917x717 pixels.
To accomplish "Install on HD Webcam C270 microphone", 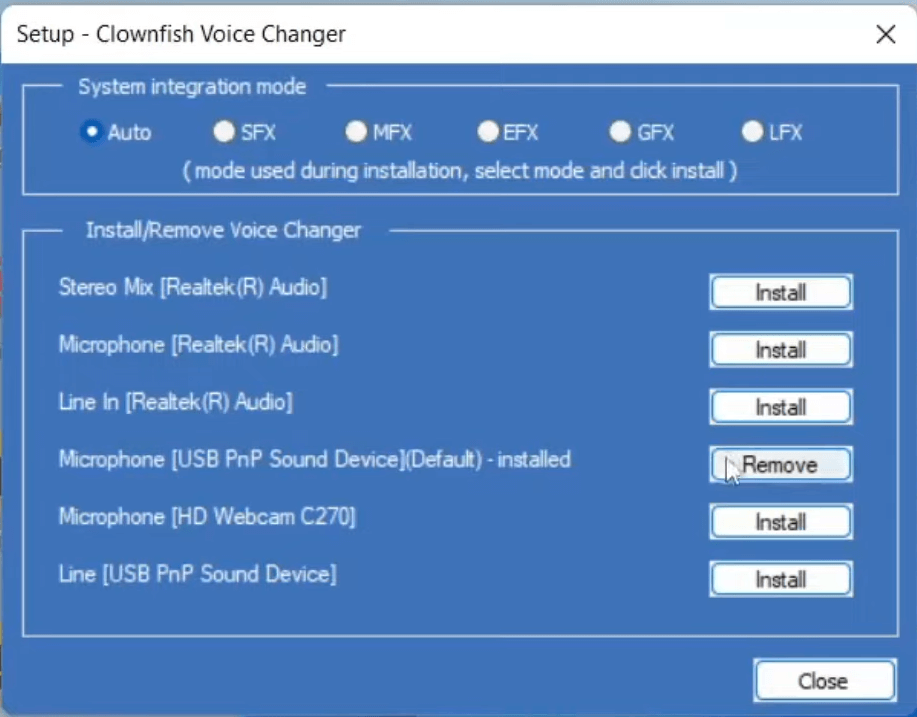I will coord(780,522).
